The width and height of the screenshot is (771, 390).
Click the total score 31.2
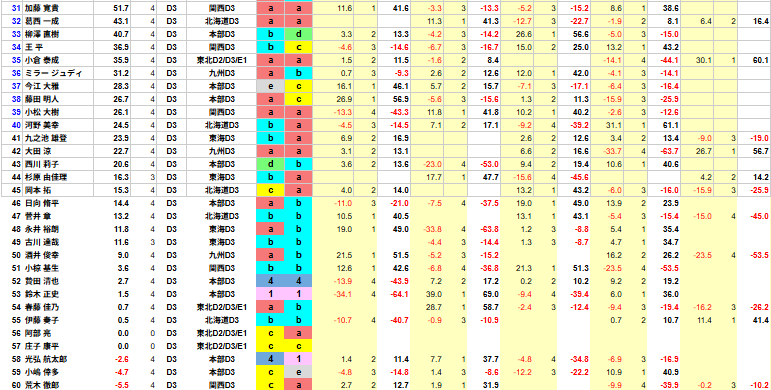pos(121,73)
